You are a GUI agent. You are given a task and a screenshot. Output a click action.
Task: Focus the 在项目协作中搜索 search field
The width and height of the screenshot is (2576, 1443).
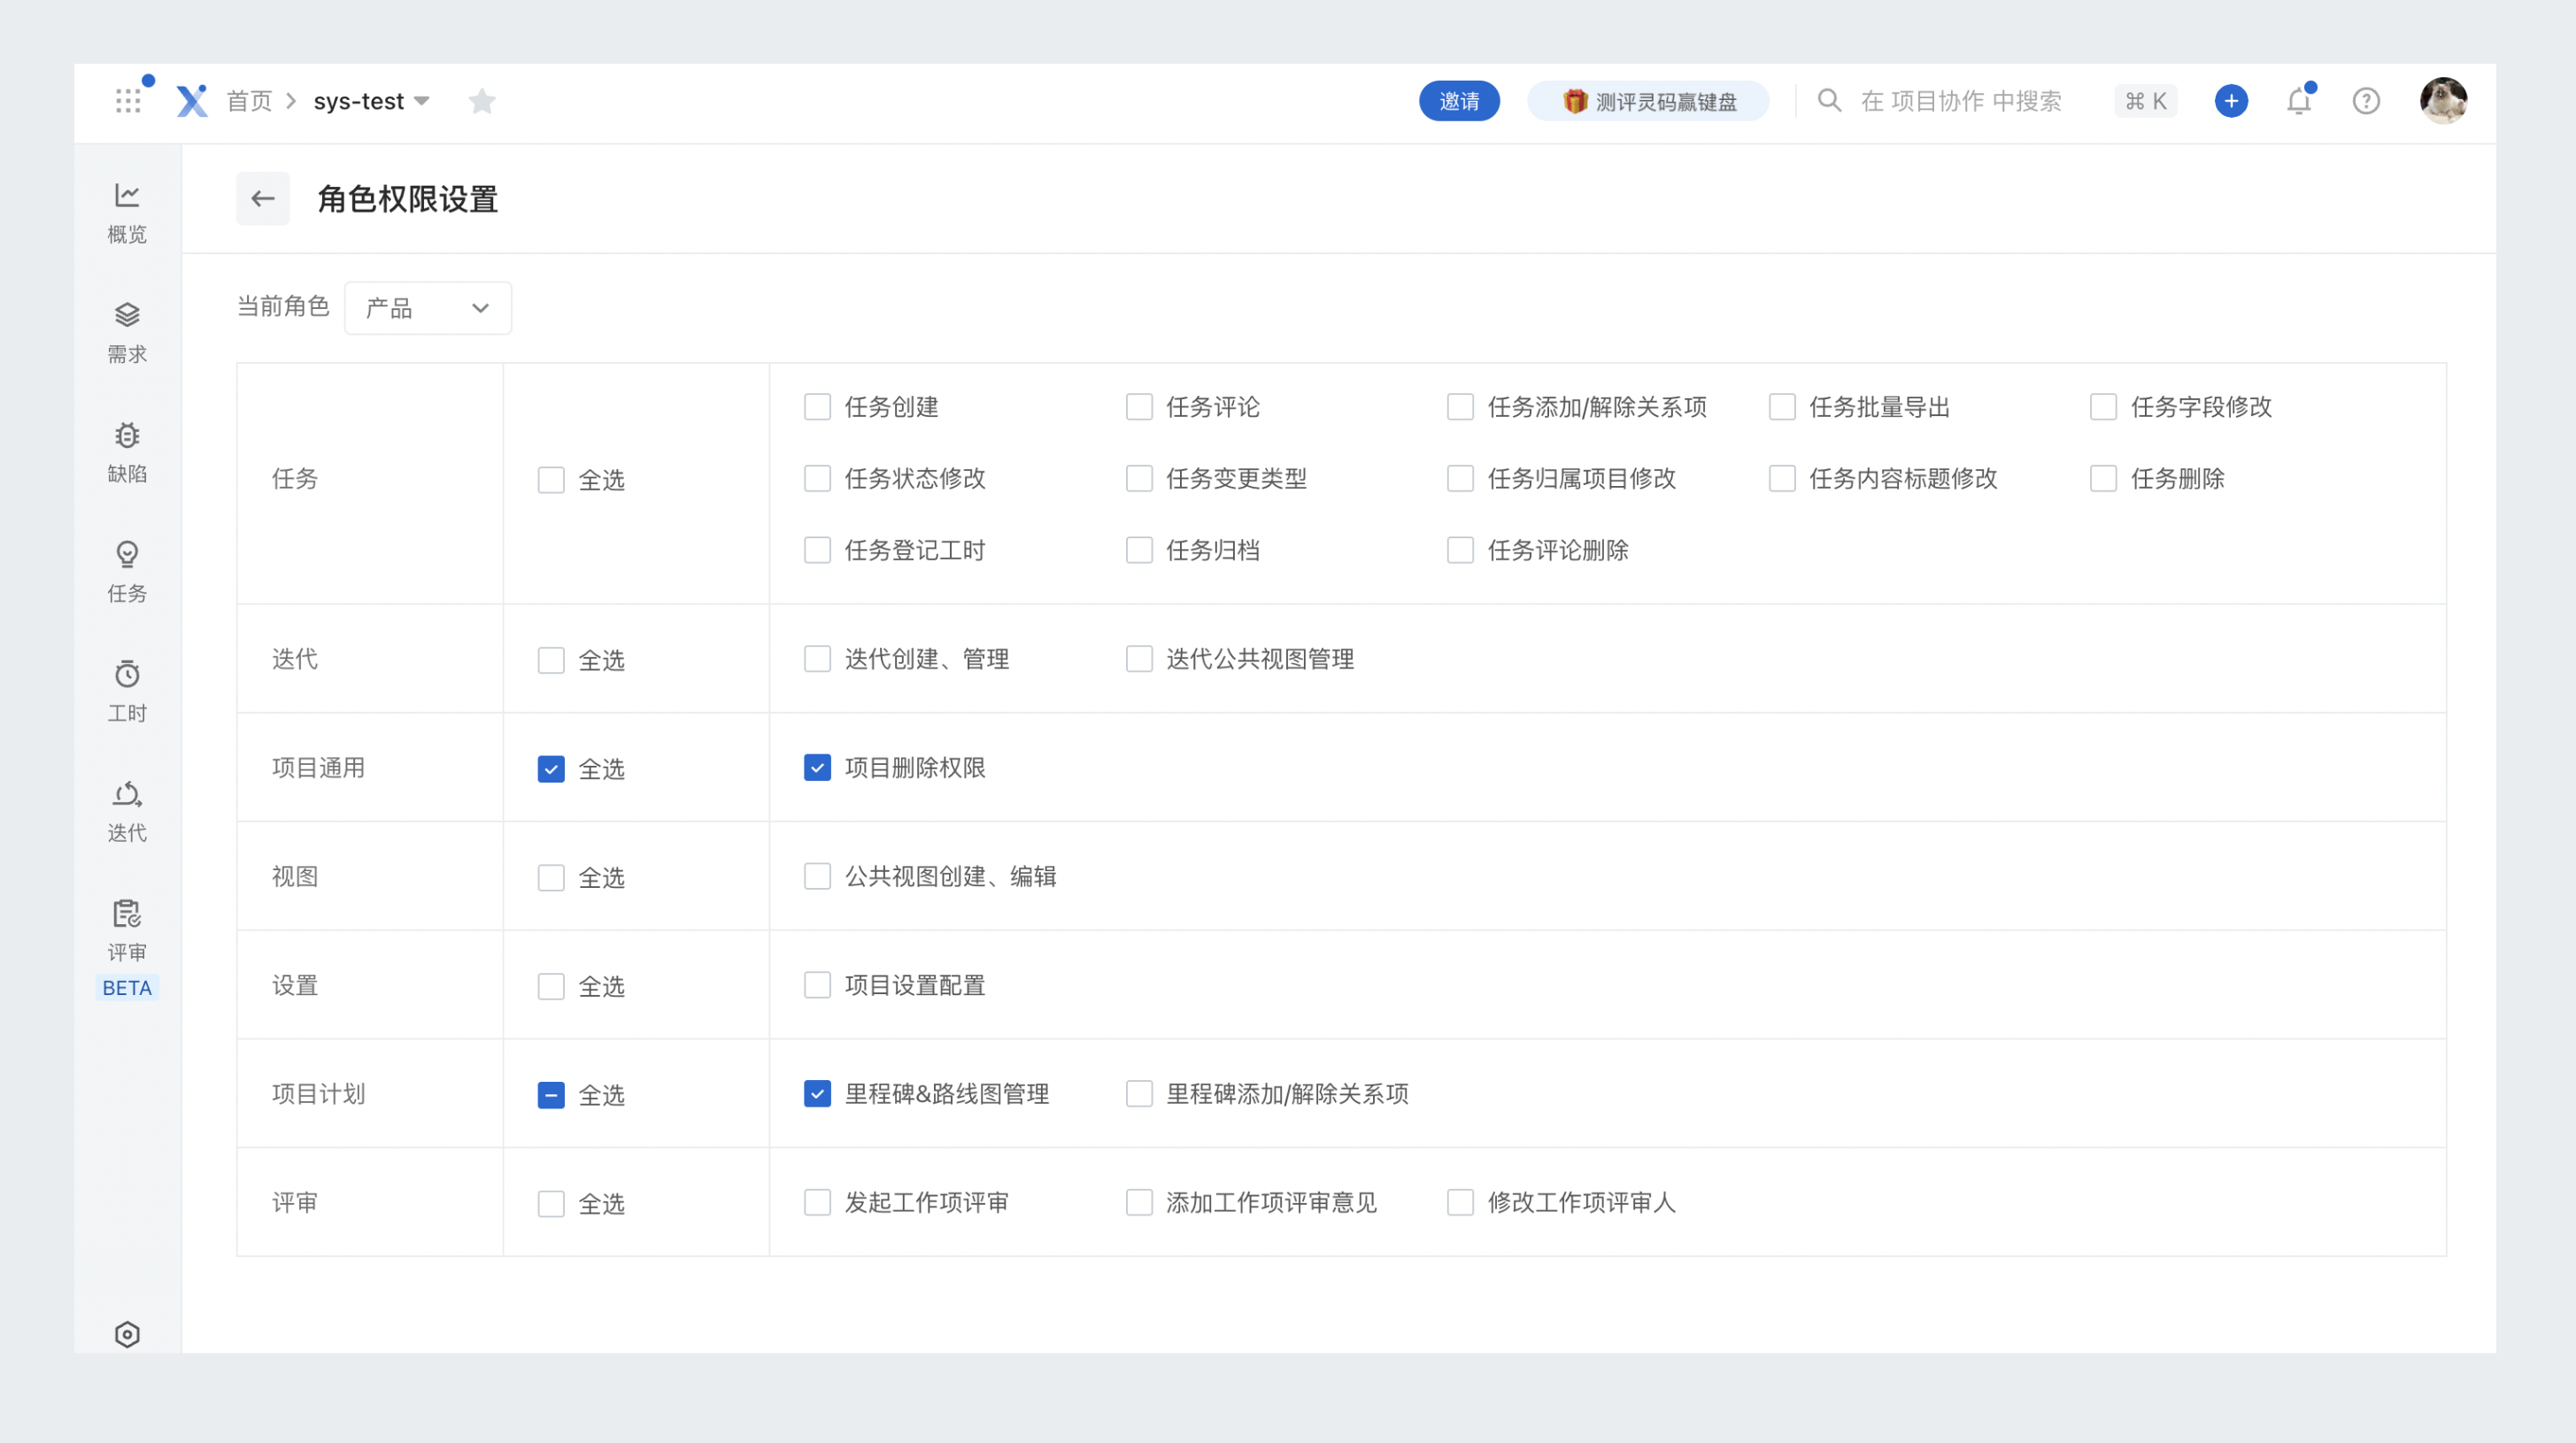click(x=1960, y=101)
